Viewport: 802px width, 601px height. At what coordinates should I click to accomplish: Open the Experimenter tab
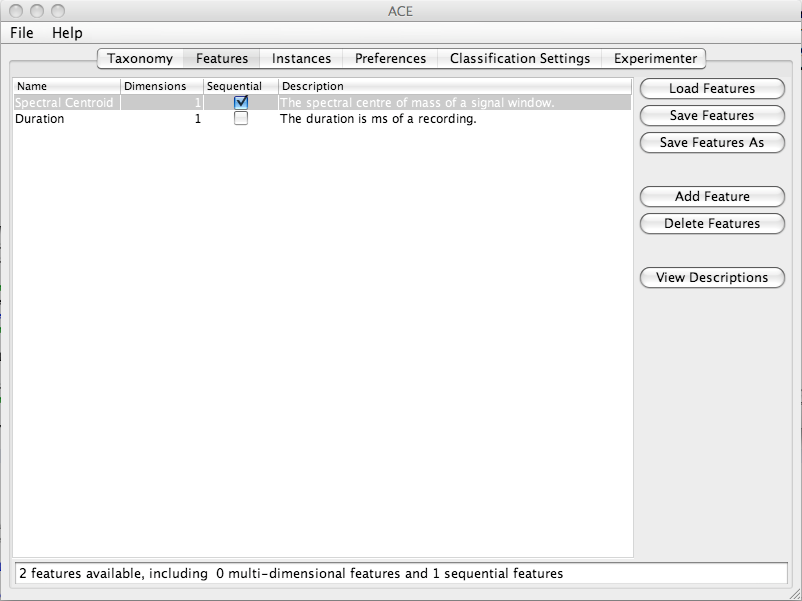[655, 58]
